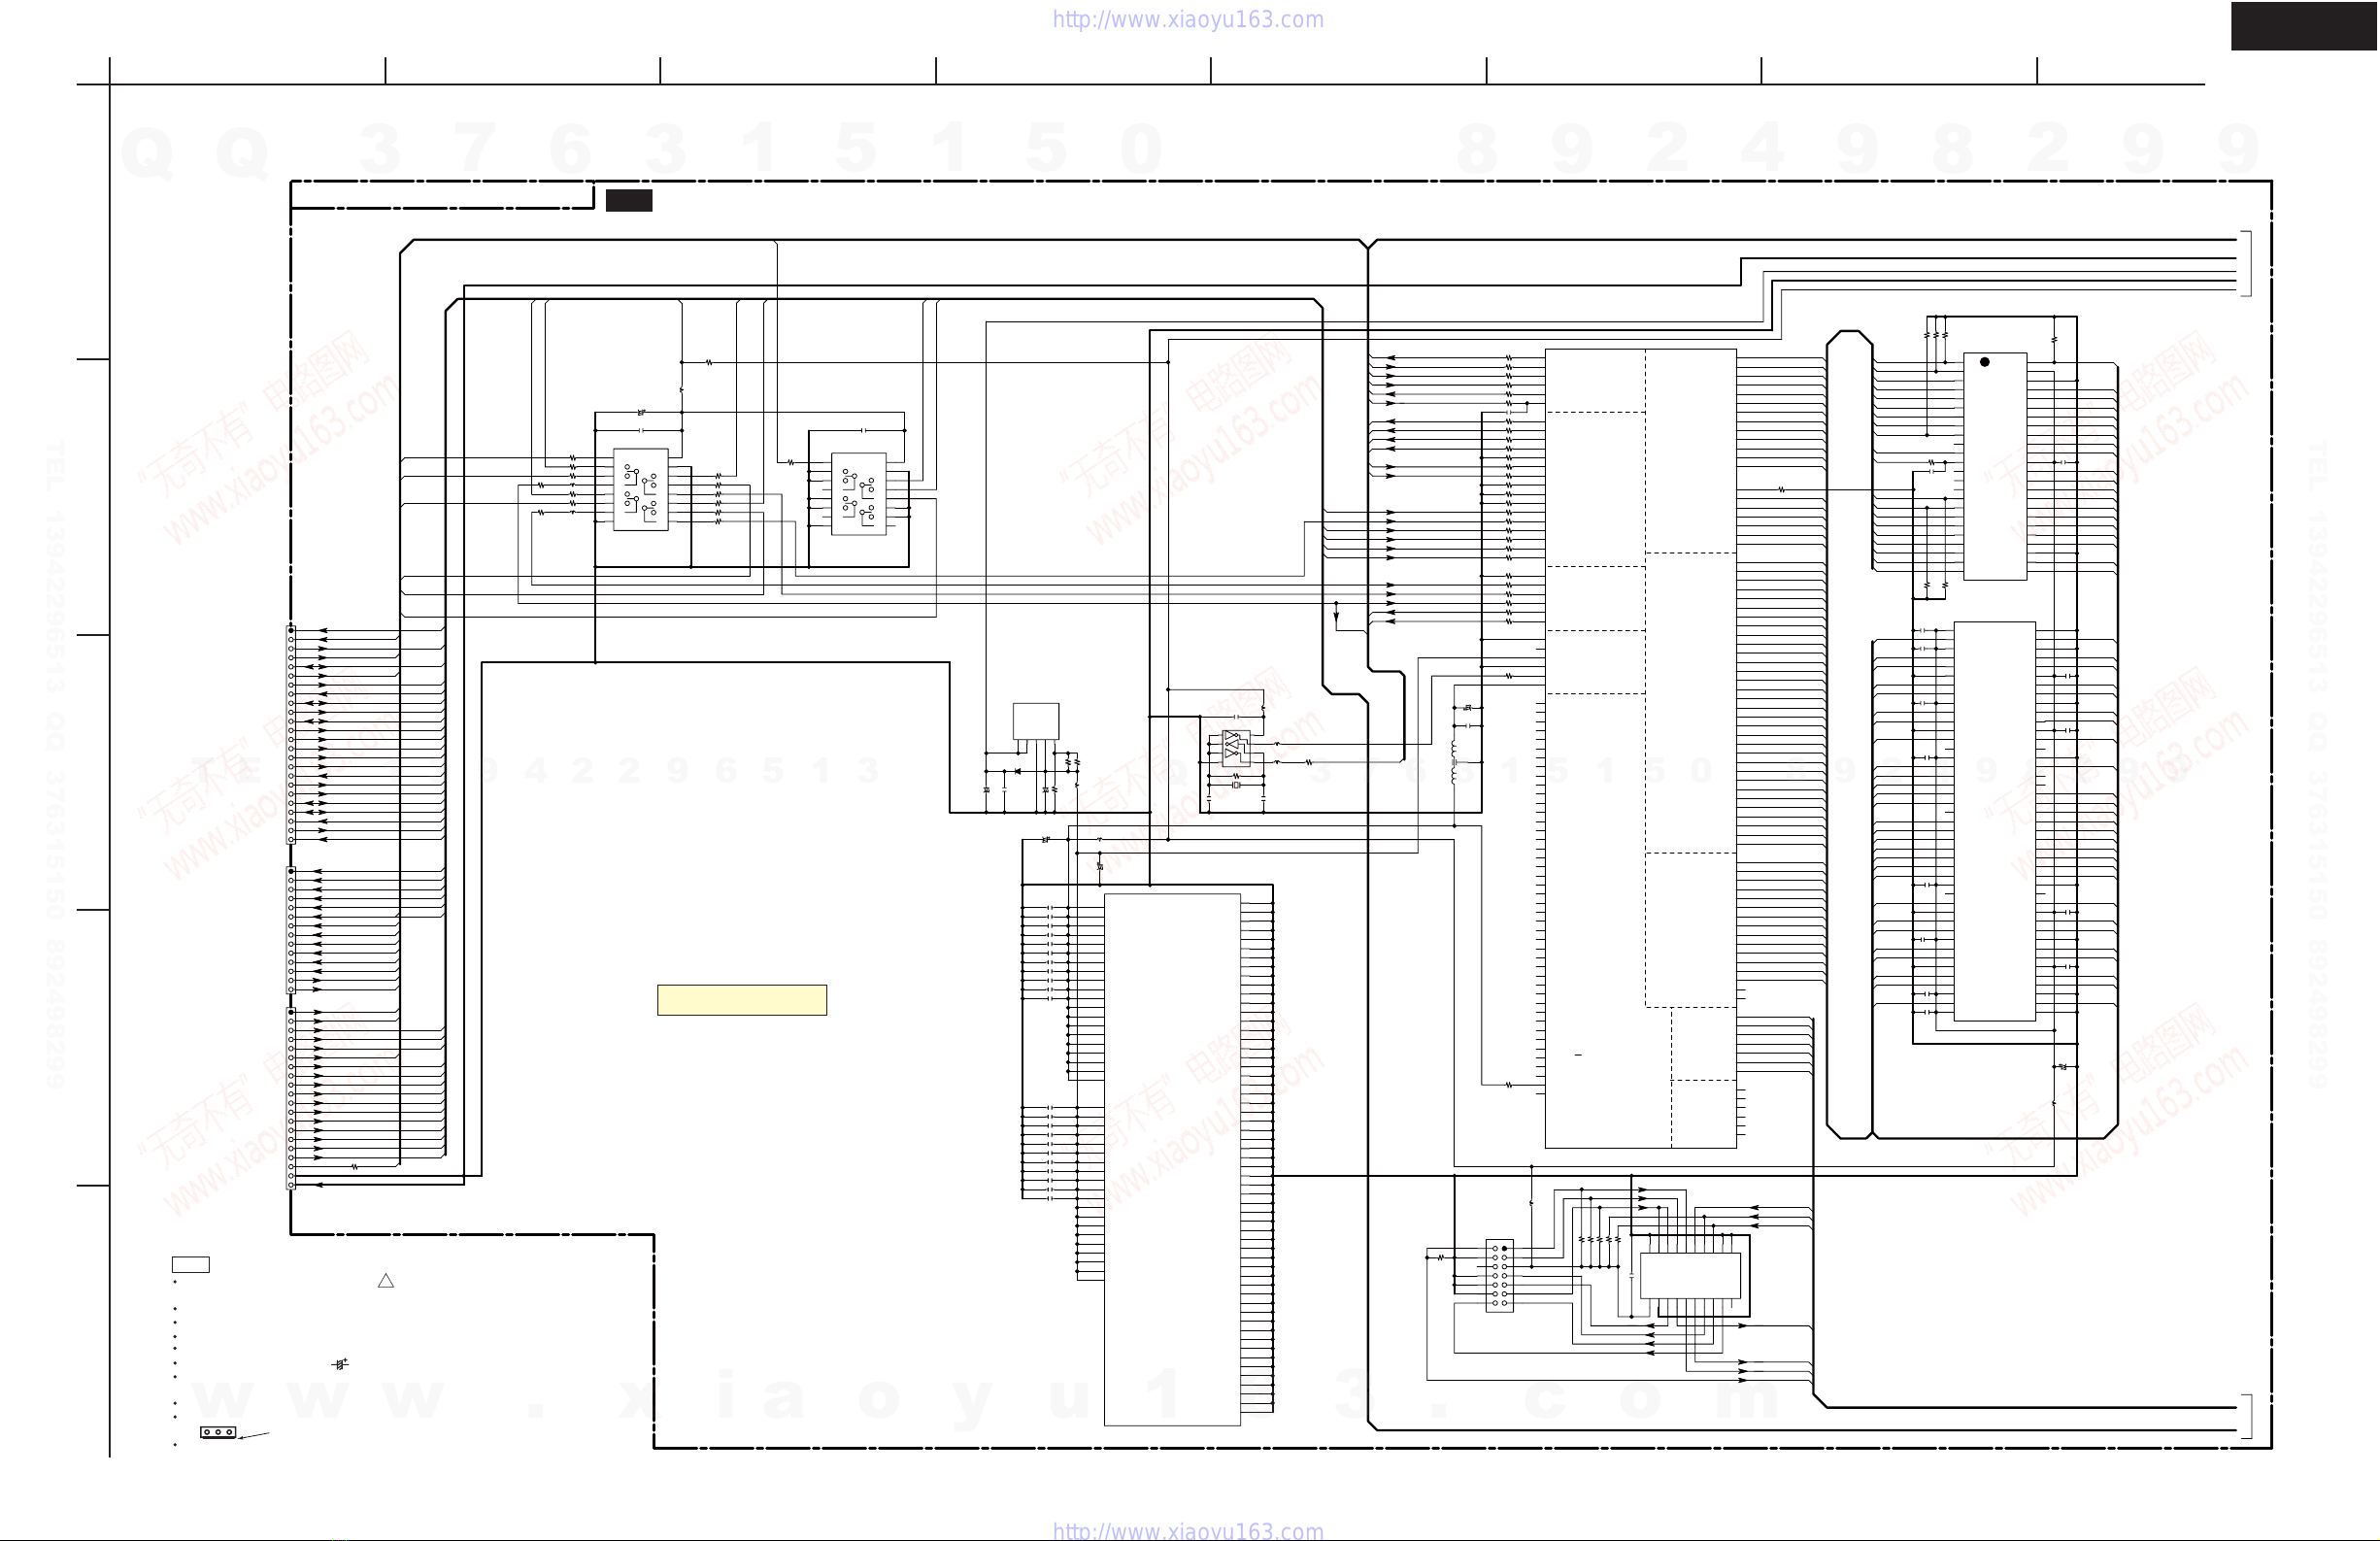Click the warning triangle symbol in legend
The height and width of the screenshot is (1541, 2380).
(x=386, y=1281)
